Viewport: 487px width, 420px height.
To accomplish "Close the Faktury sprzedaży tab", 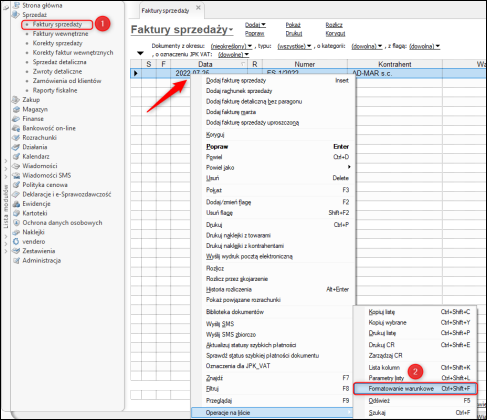I will [198, 8].
